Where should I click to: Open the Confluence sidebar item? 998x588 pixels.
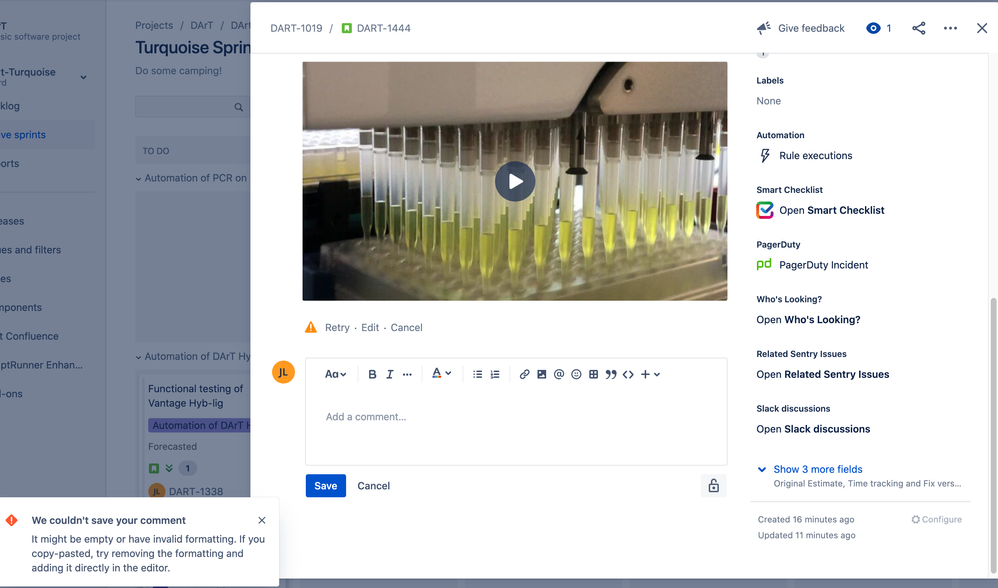29,335
